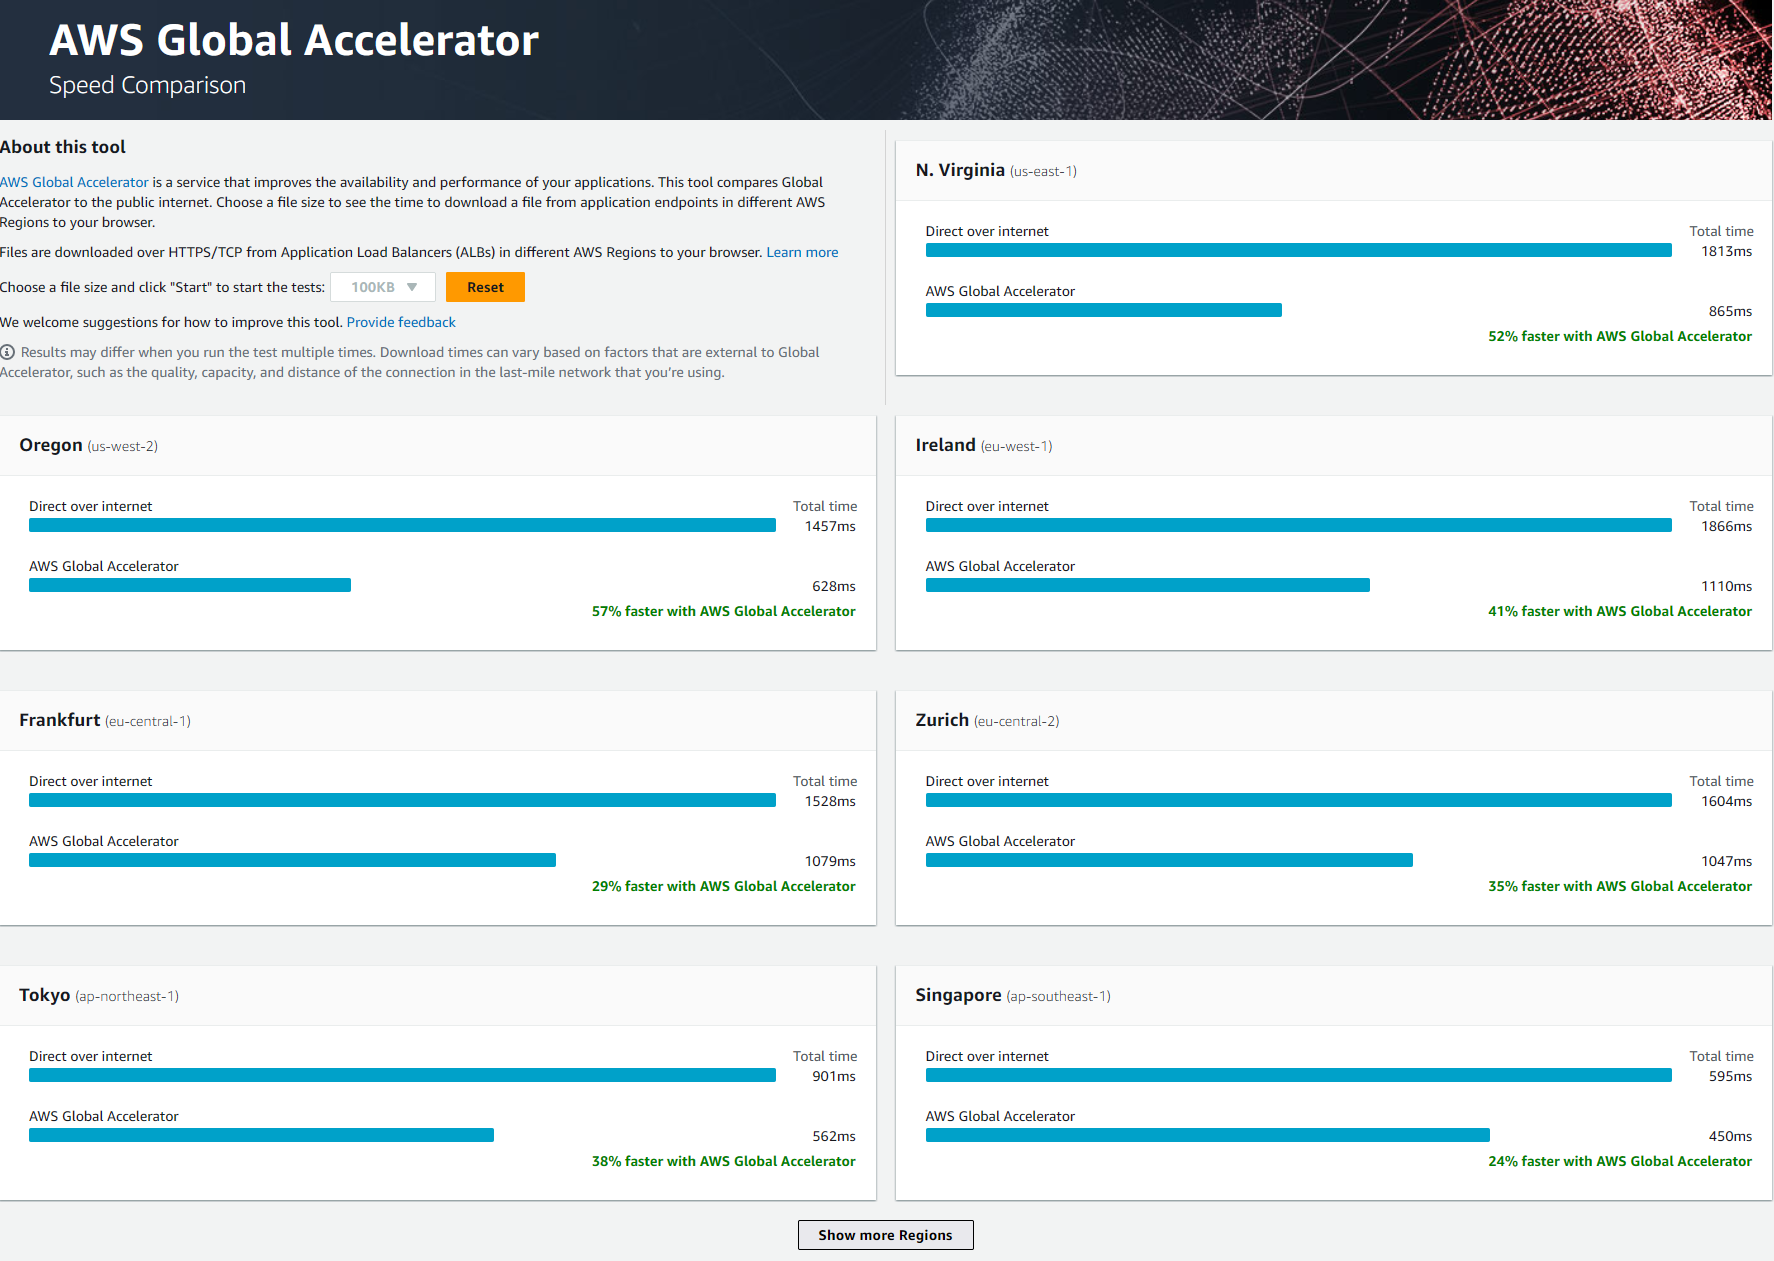Click Oregon AWS Global Accelerator bar
Image resolution: width=1774 pixels, height=1261 pixels.
tap(190, 585)
